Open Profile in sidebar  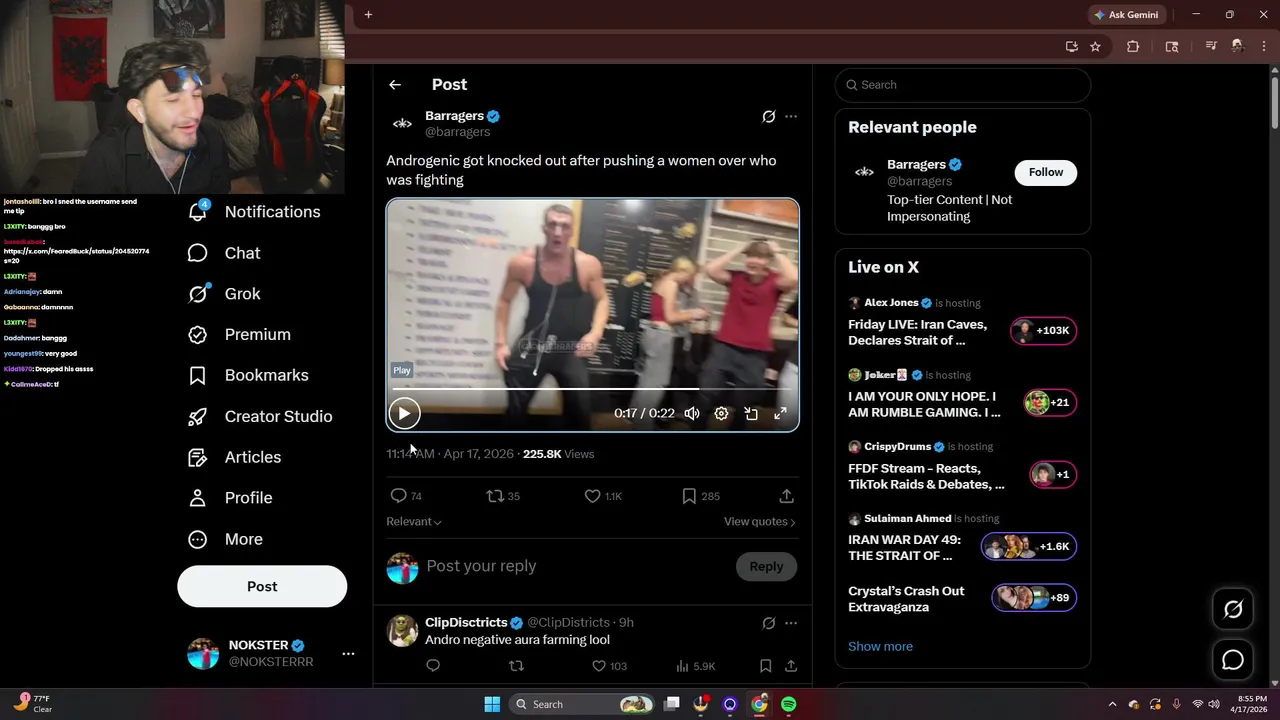pos(230,498)
